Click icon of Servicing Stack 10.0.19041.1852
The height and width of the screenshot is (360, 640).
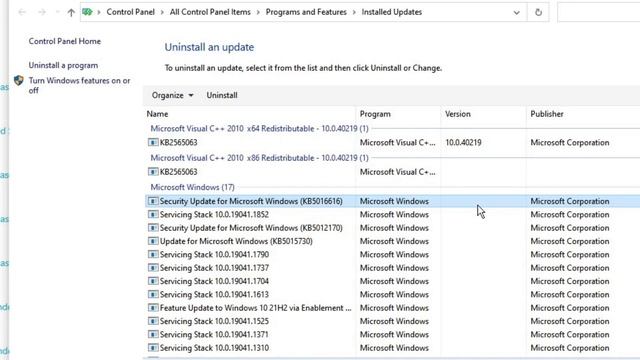pyautogui.click(x=153, y=215)
